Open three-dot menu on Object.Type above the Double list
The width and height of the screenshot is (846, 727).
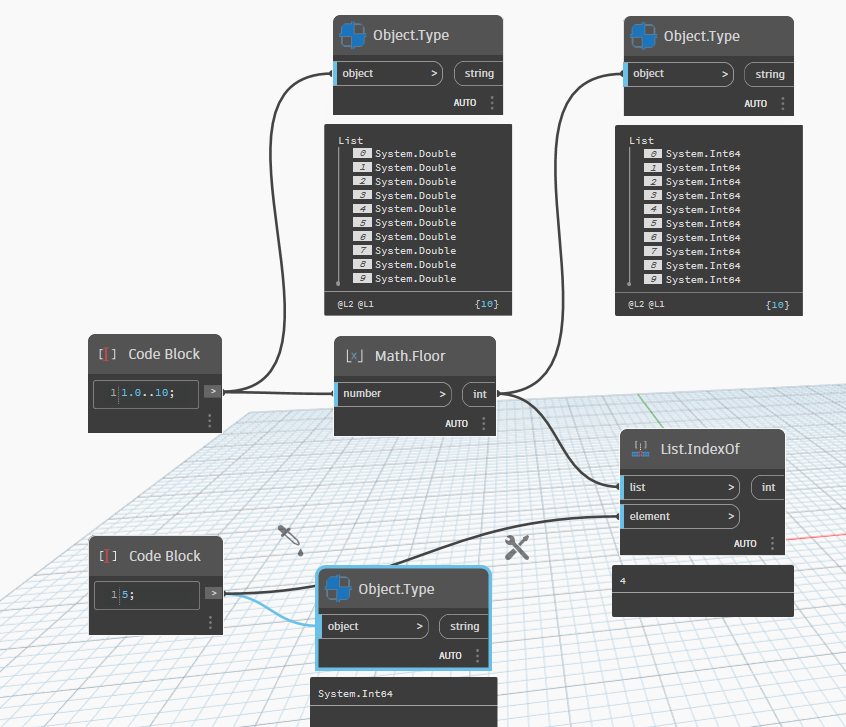pyautogui.click(x=492, y=103)
